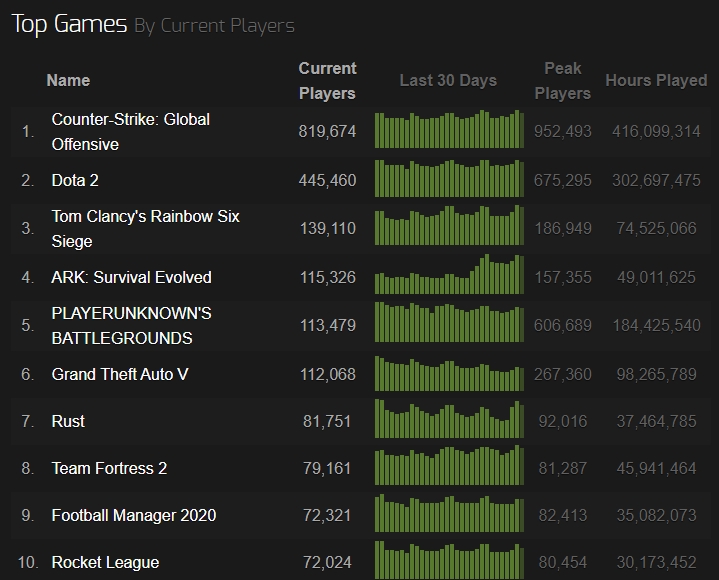
Task: Select current players value 72,321
Action: [327, 515]
